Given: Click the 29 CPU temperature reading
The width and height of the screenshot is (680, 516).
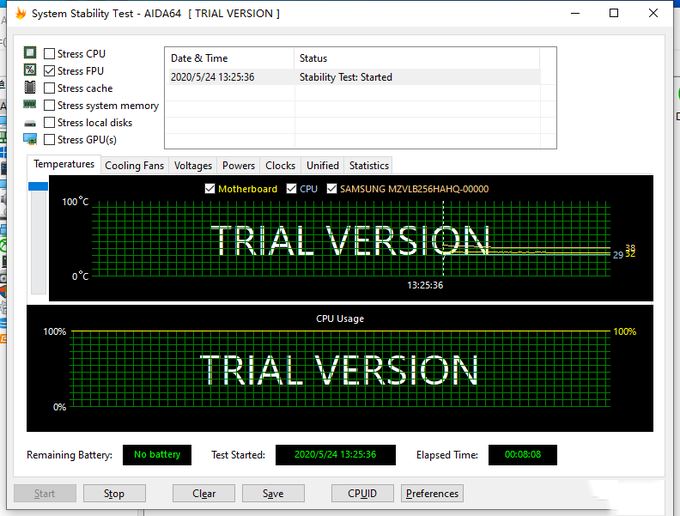Looking at the screenshot, I should tap(618, 255).
